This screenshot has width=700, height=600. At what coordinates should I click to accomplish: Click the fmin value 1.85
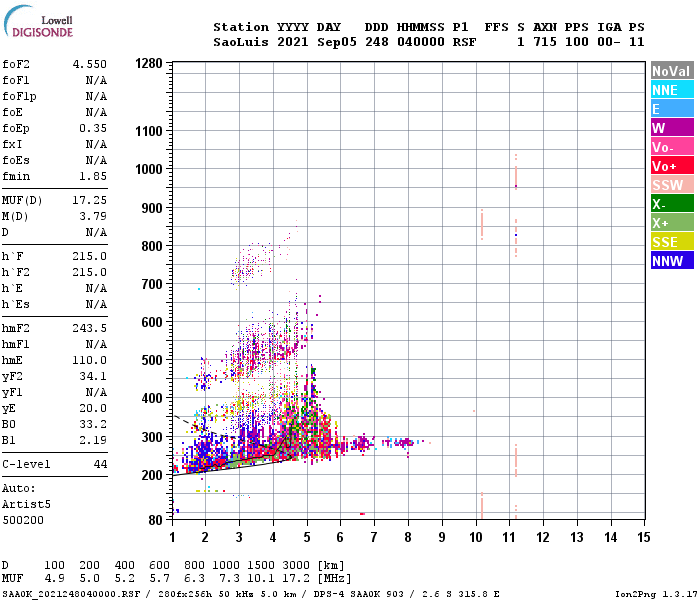pos(93,176)
